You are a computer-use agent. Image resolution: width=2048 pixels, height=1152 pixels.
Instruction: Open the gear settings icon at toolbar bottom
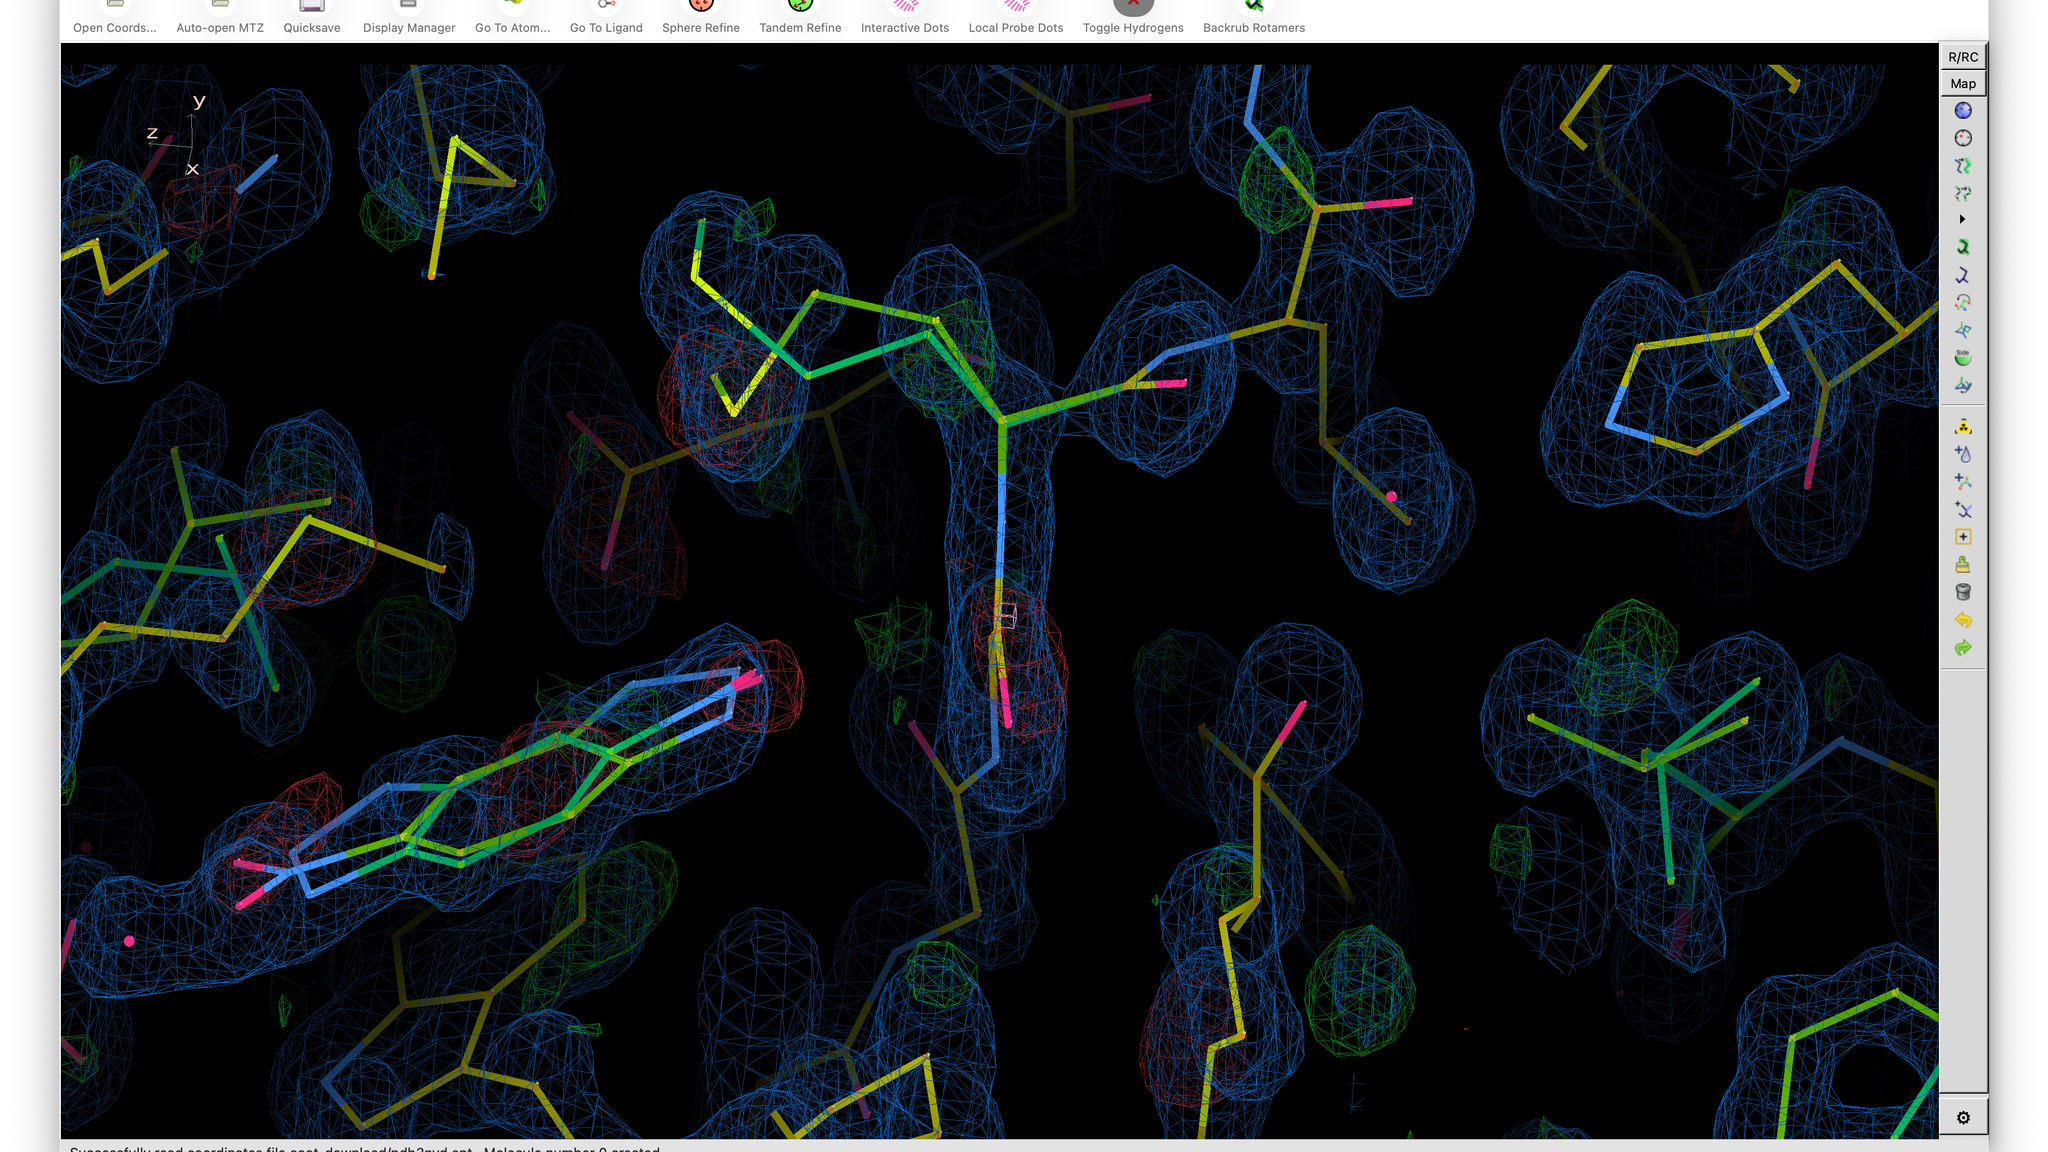click(x=1963, y=1118)
